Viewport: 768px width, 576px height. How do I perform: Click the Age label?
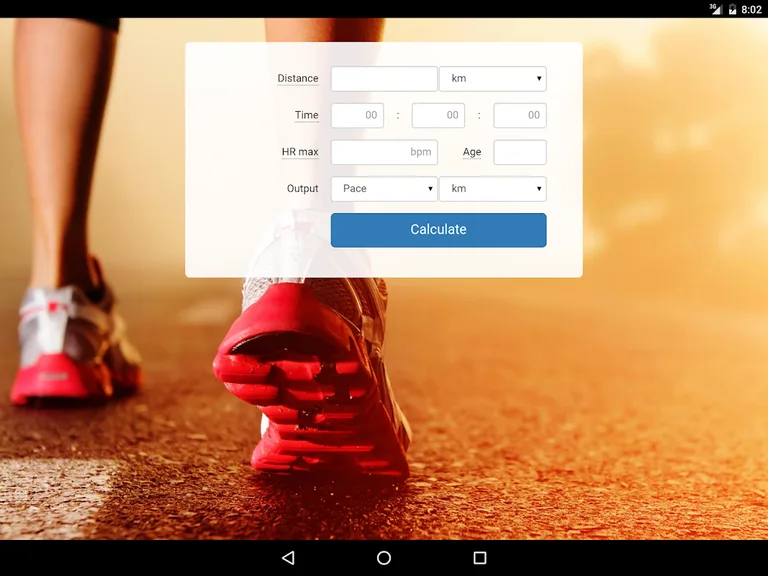pyautogui.click(x=472, y=152)
